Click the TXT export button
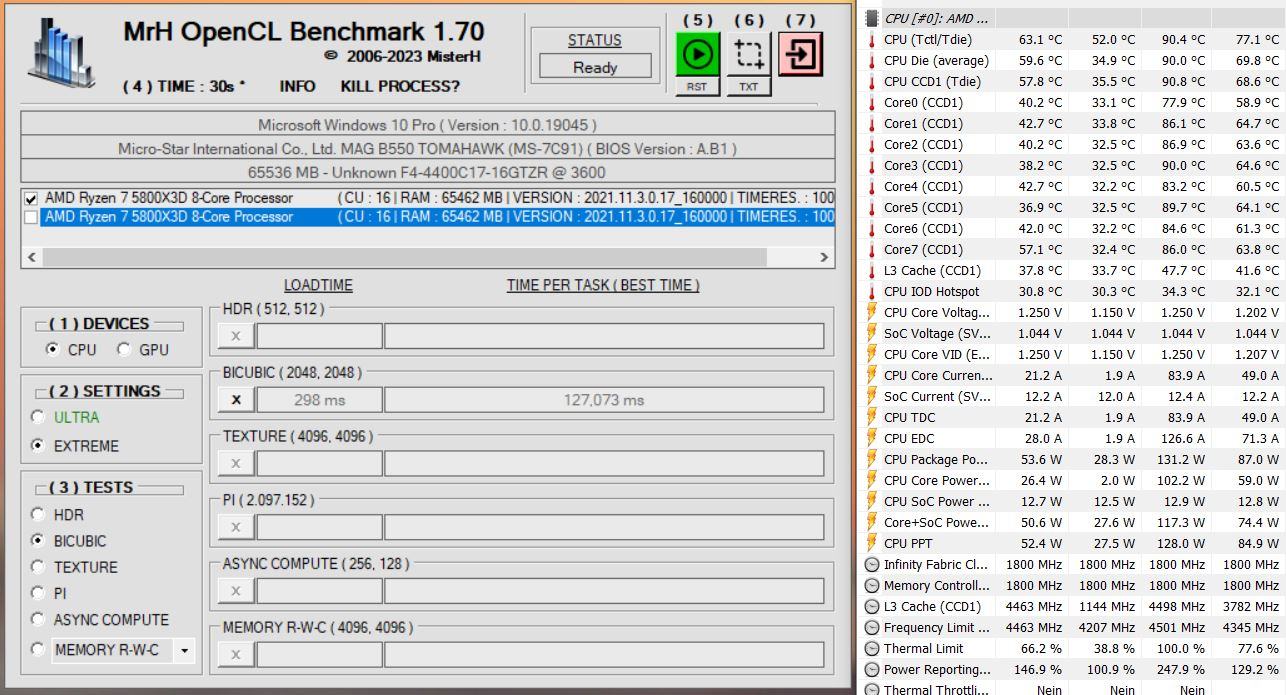This screenshot has height=695, width=1286. pos(748,87)
